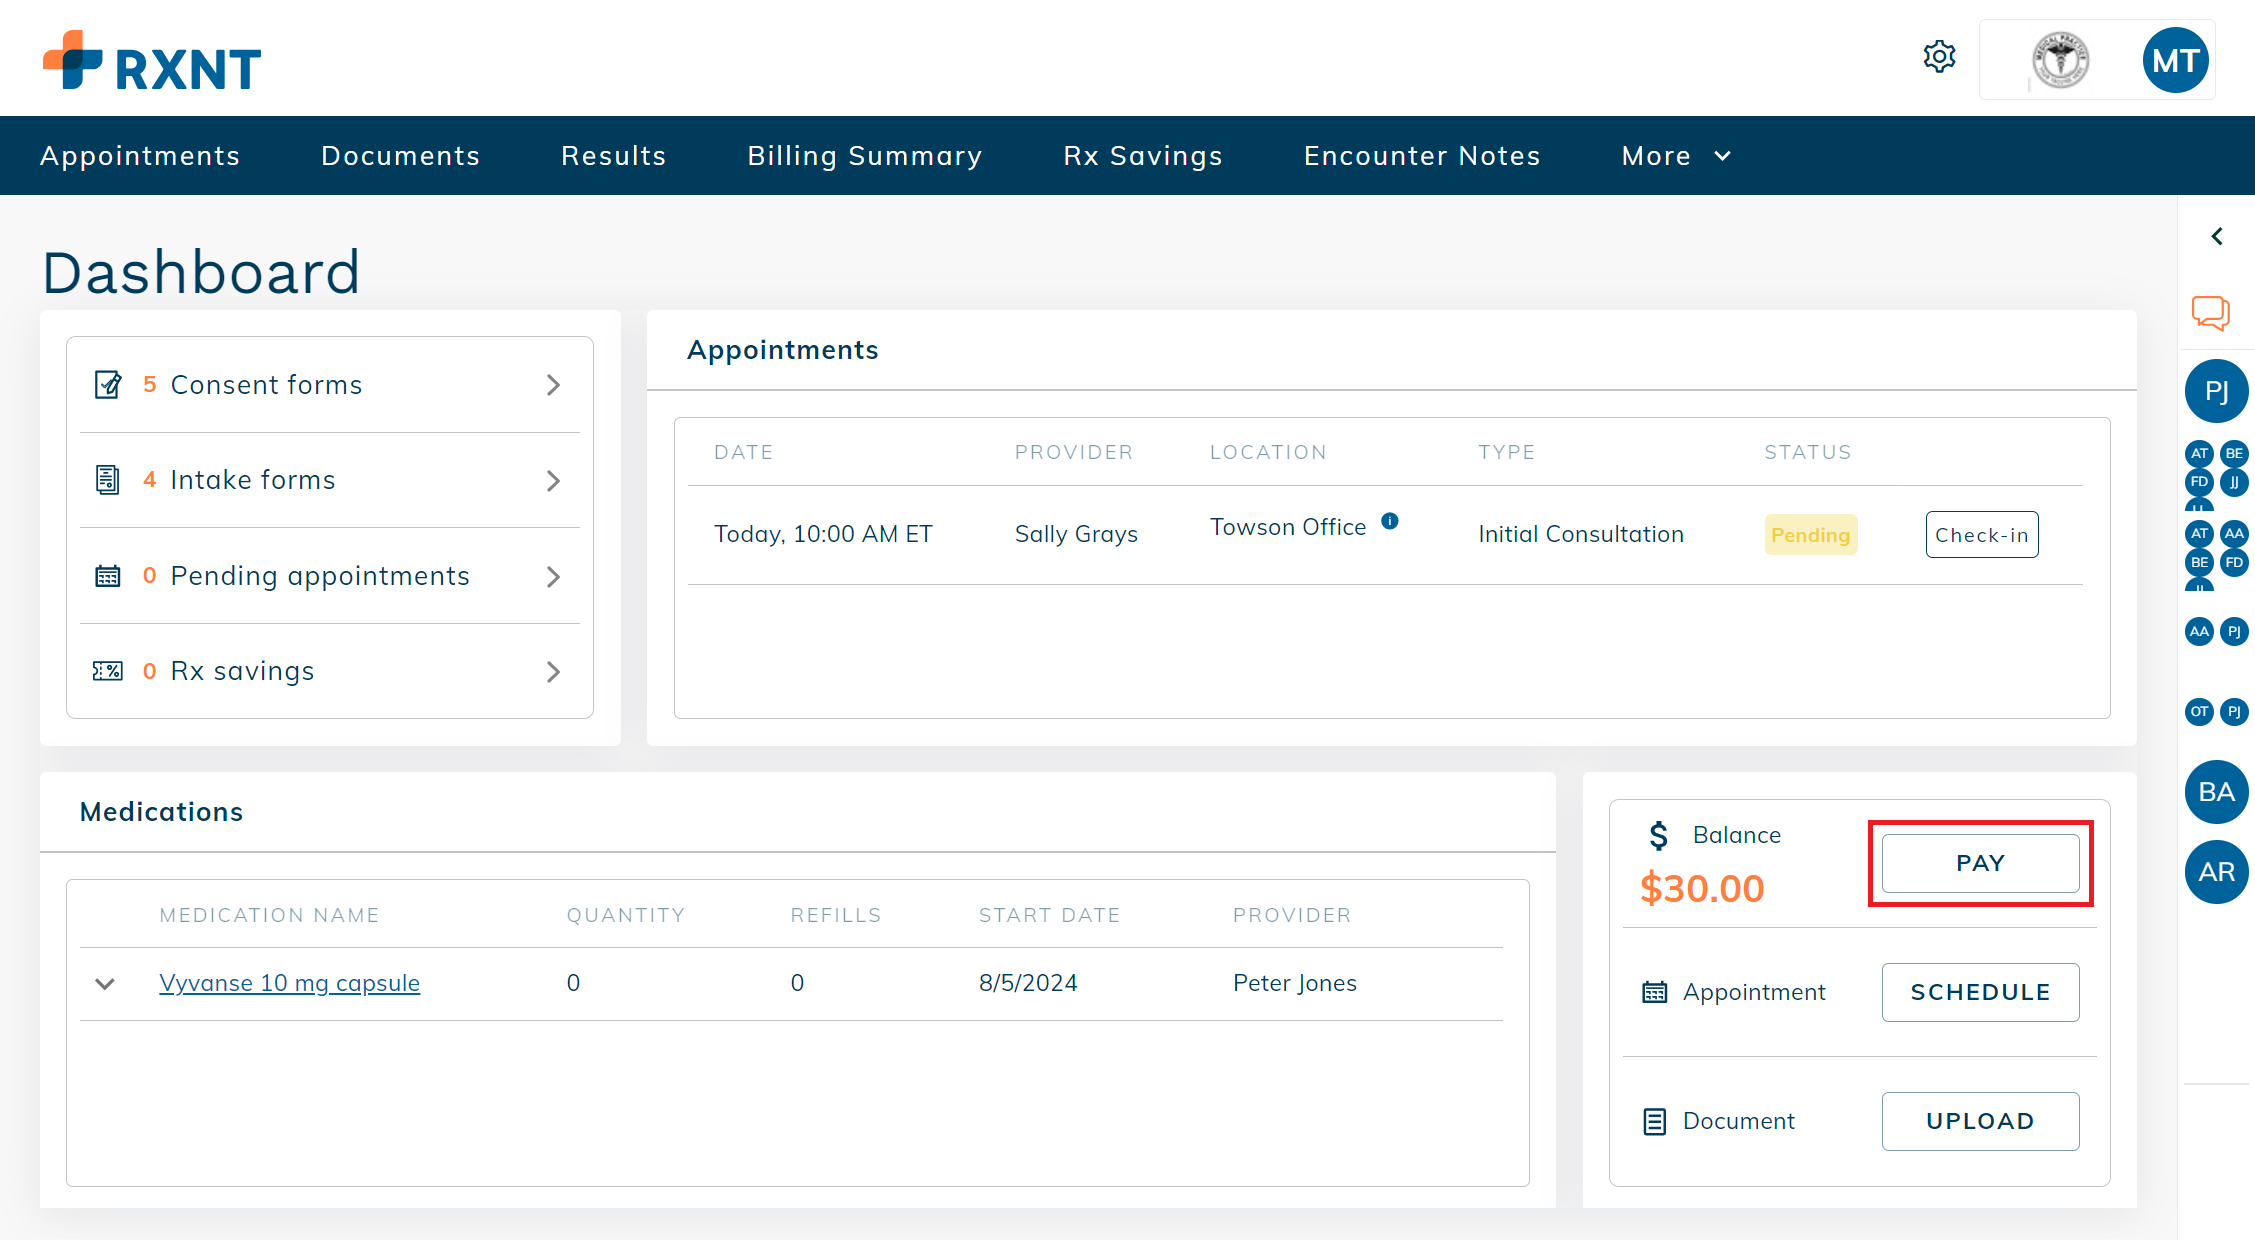This screenshot has height=1240, width=2255.
Task: Open the Encounter Notes menu item
Action: point(1421,156)
